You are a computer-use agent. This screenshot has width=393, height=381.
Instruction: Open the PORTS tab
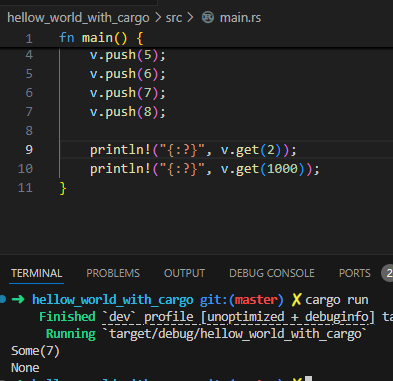coord(355,273)
